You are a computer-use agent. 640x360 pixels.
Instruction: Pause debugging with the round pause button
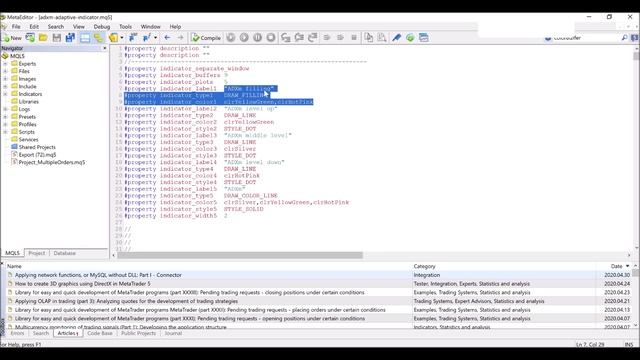coord(258,38)
